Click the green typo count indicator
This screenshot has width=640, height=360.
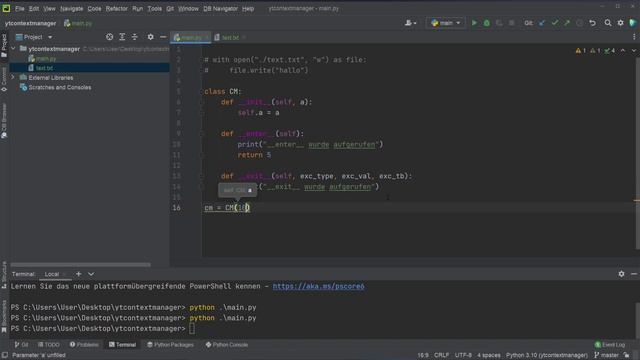pos(610,51)
